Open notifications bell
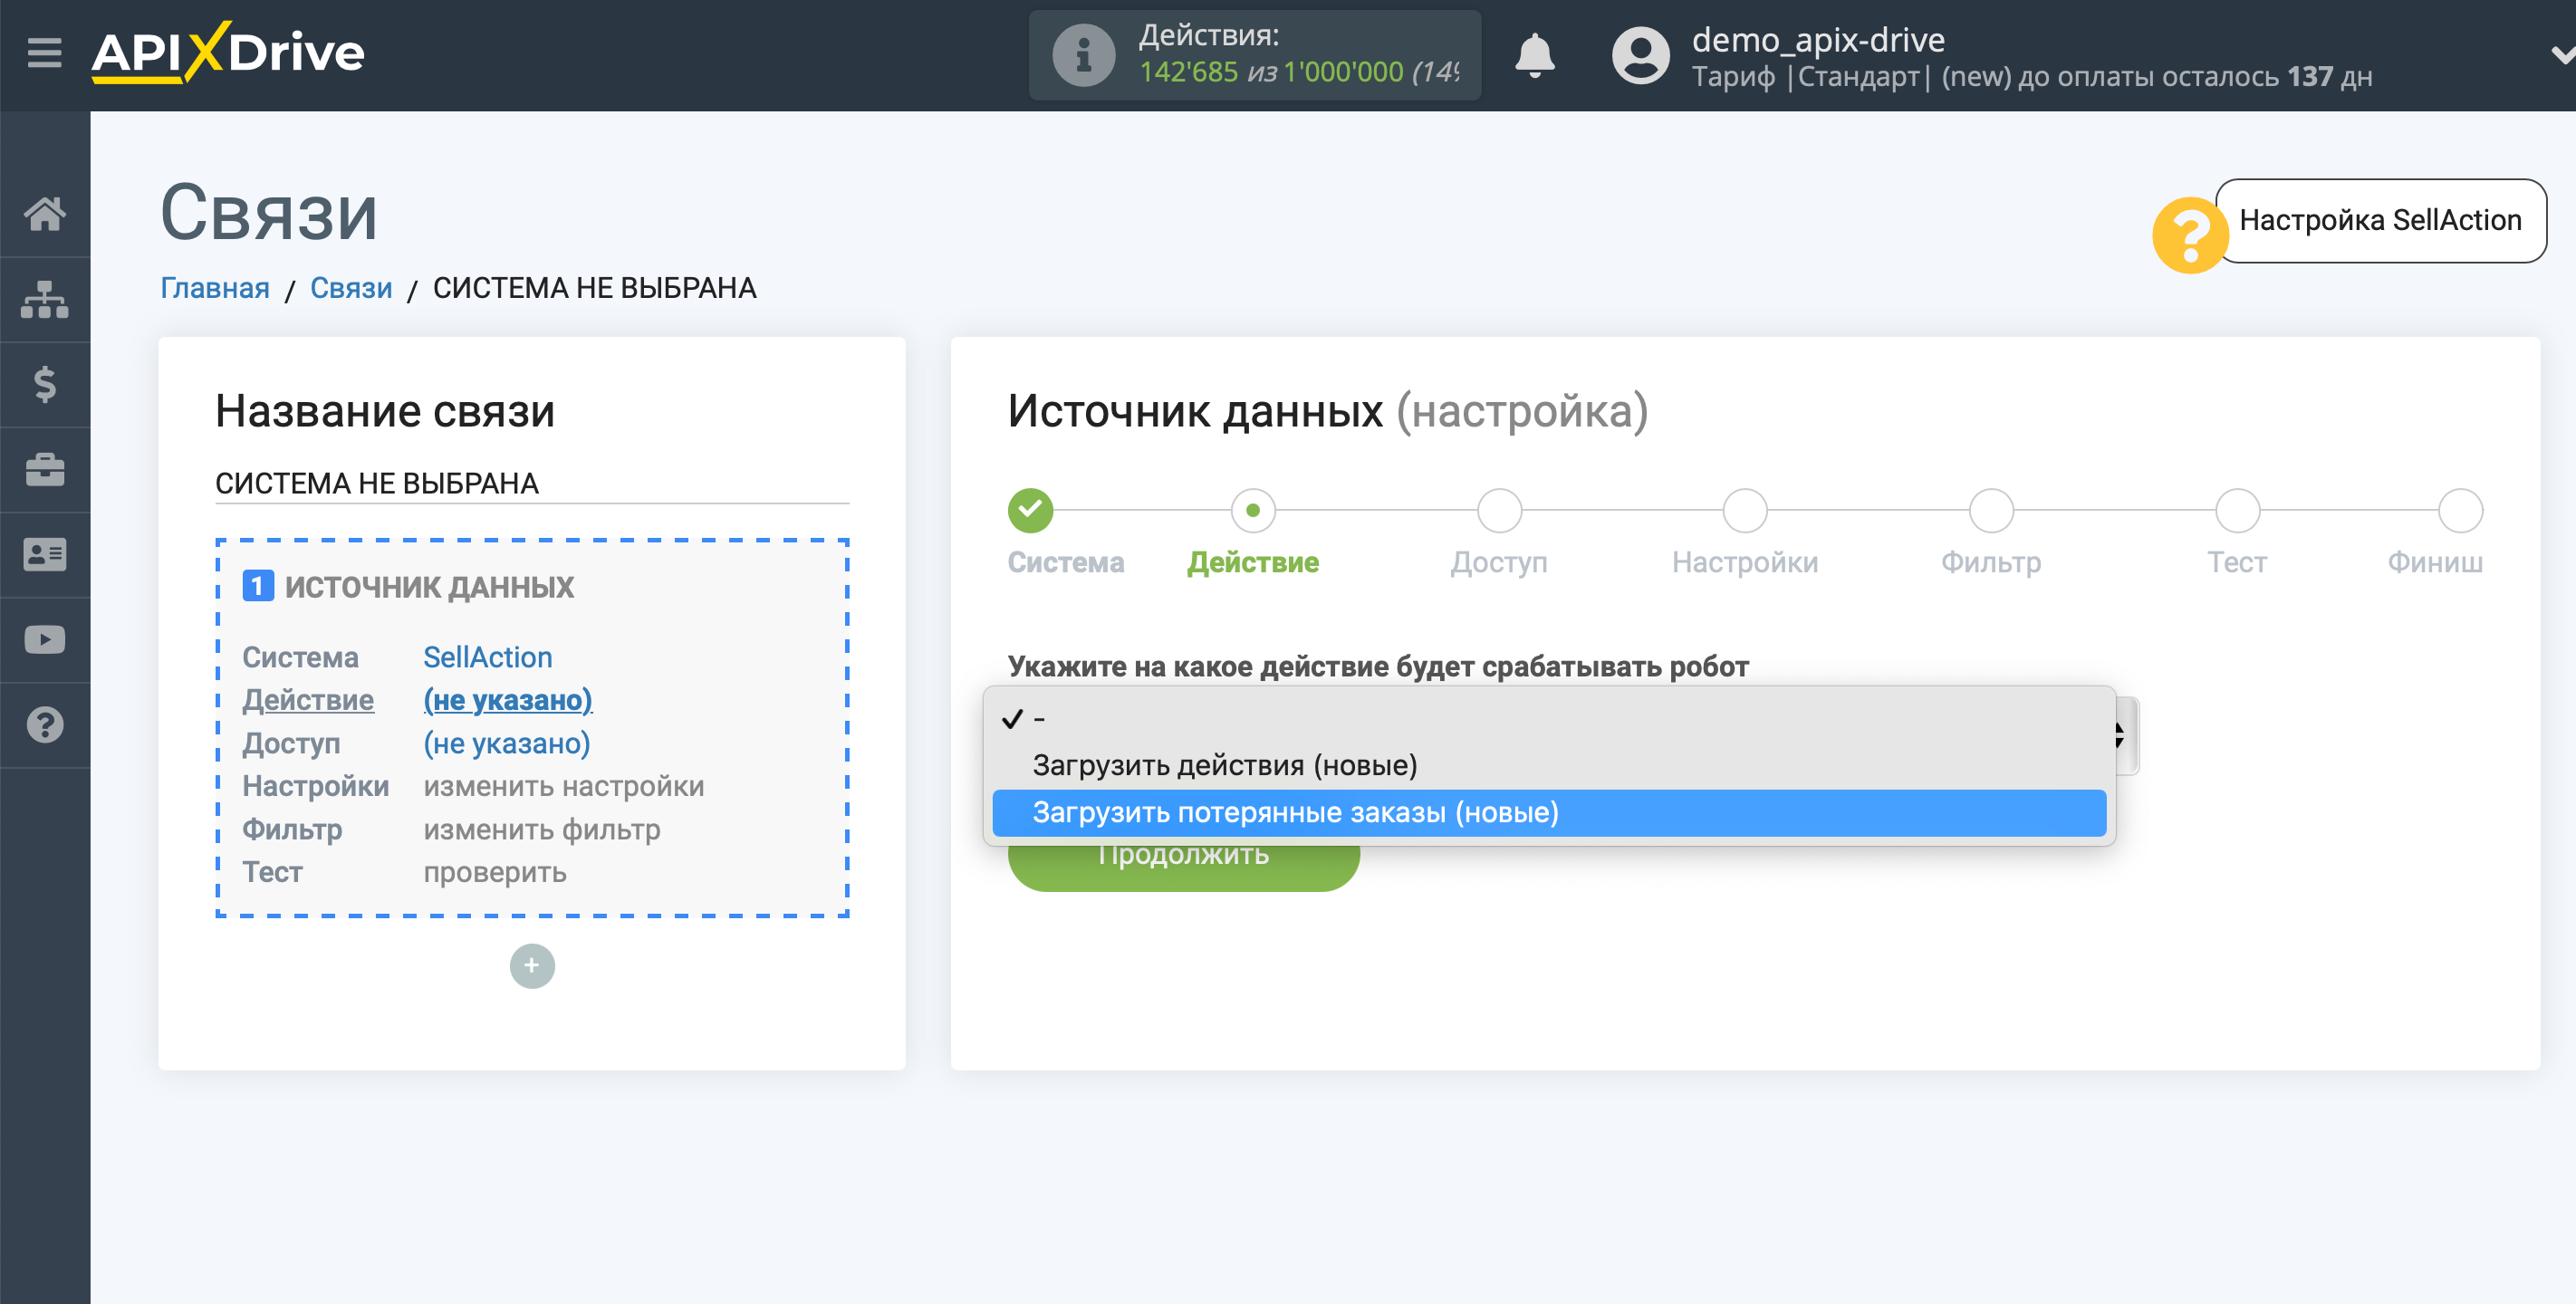This screenshot has height=1304, width=2576. (1534, 55)
